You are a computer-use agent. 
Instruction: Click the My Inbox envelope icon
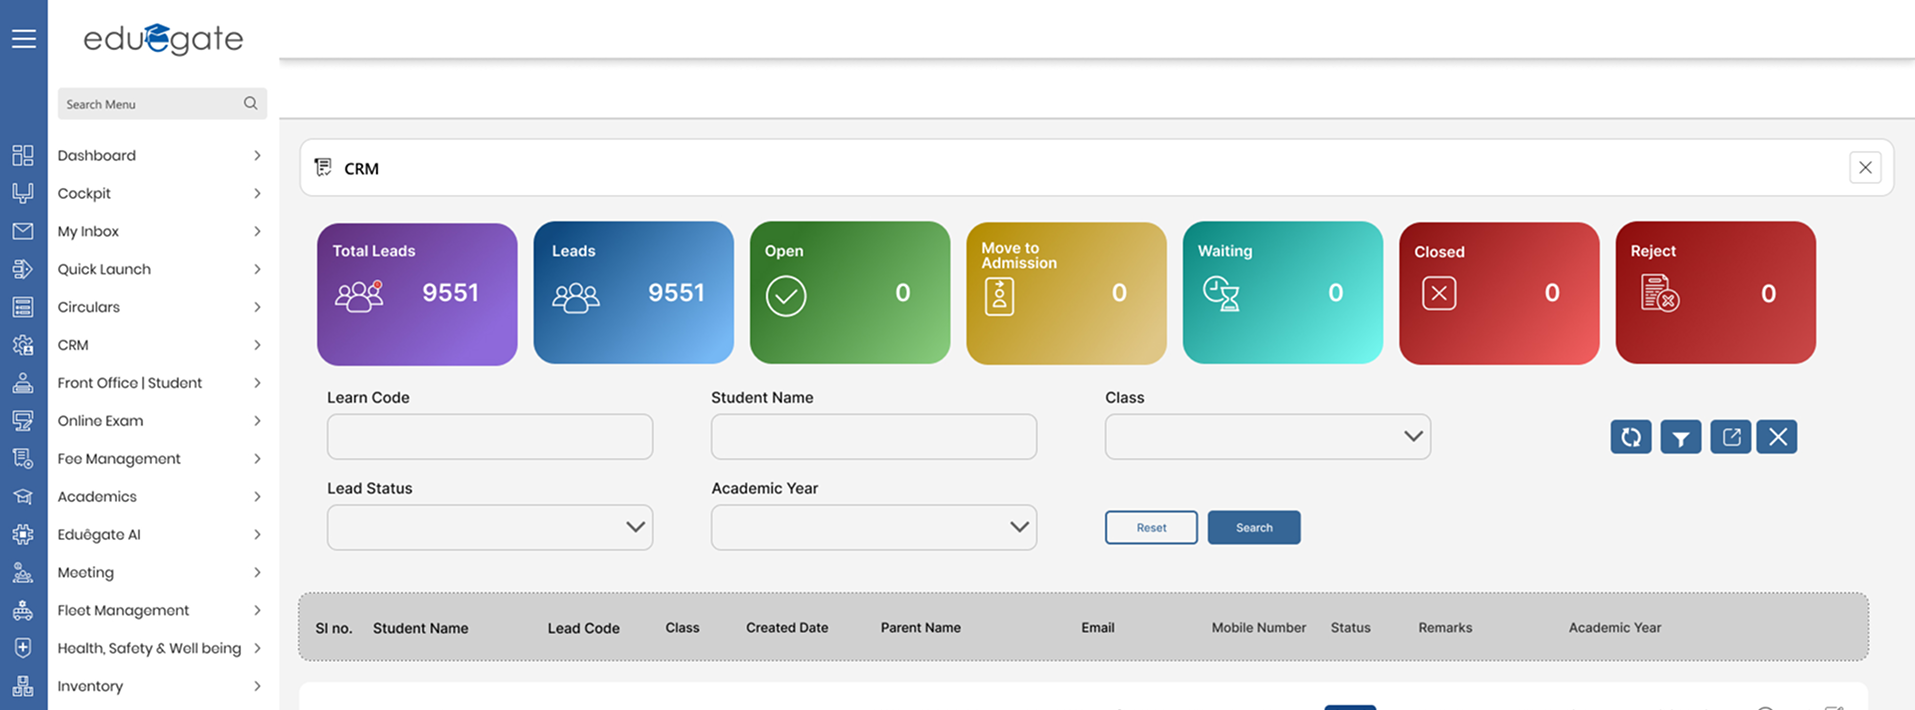pyautogui.click(x=23, y=231)
